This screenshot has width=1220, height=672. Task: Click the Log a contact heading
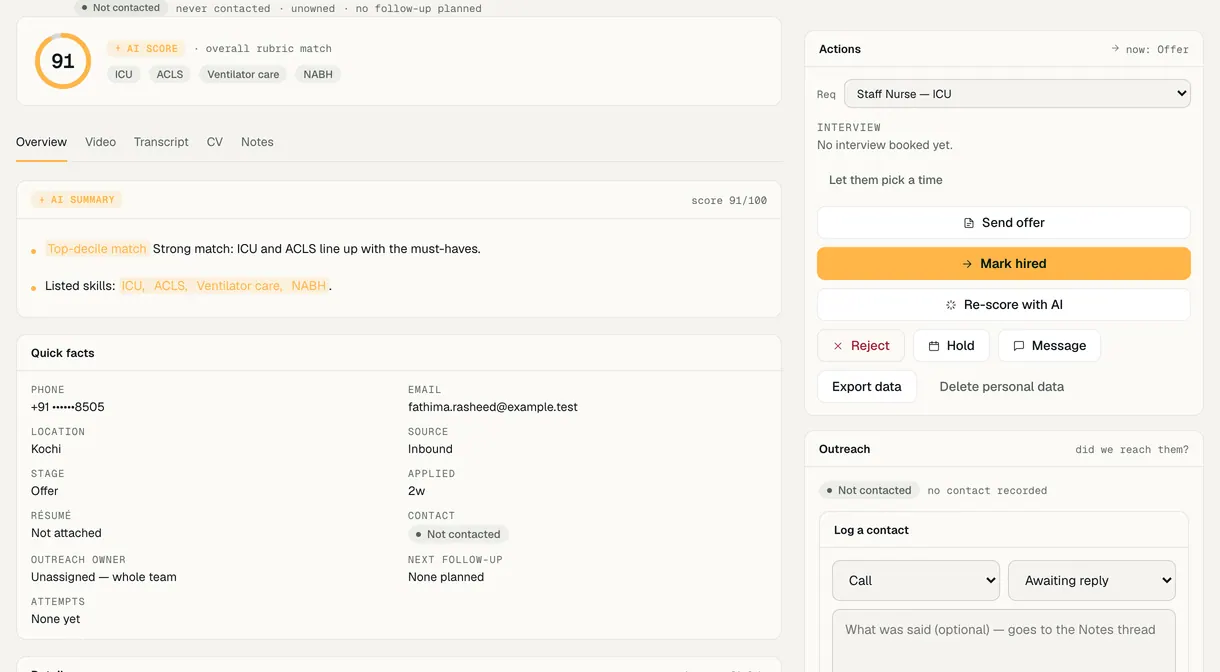tap(871, 530)
